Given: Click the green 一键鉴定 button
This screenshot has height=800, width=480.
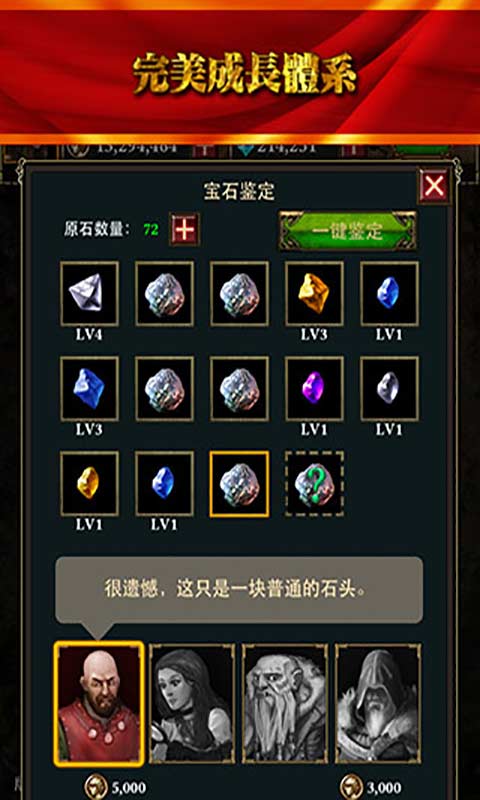Looking at the screenshot, I should pyautogui.click(x=347, y=231).
